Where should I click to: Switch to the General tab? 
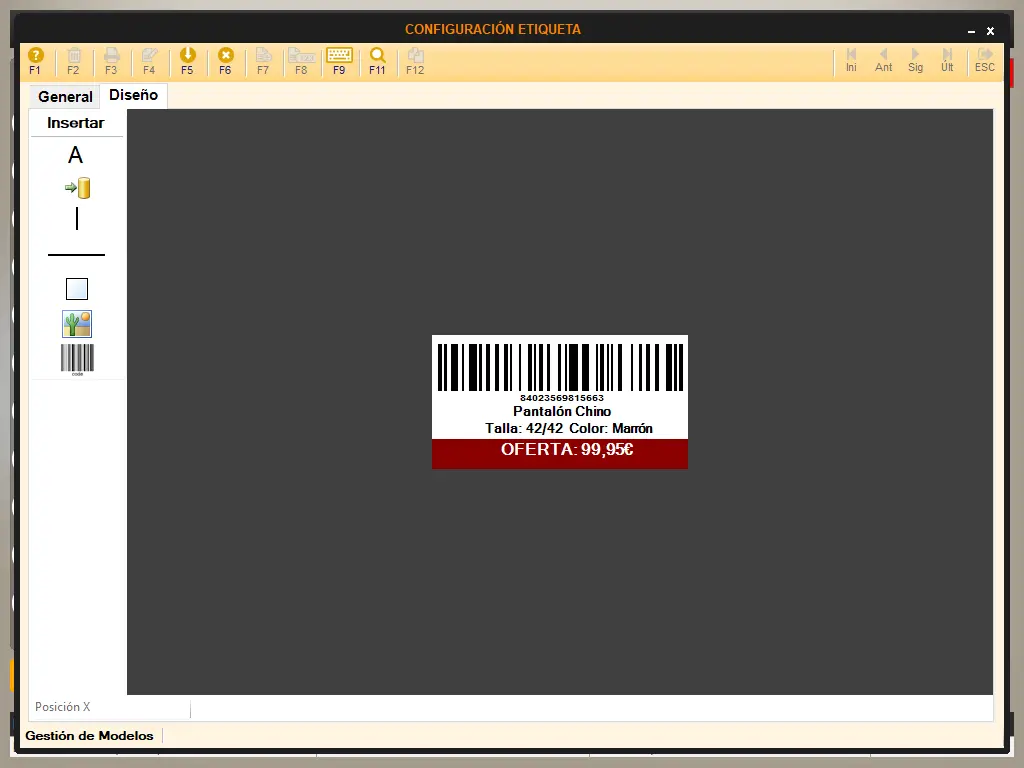tap(65, 97)
